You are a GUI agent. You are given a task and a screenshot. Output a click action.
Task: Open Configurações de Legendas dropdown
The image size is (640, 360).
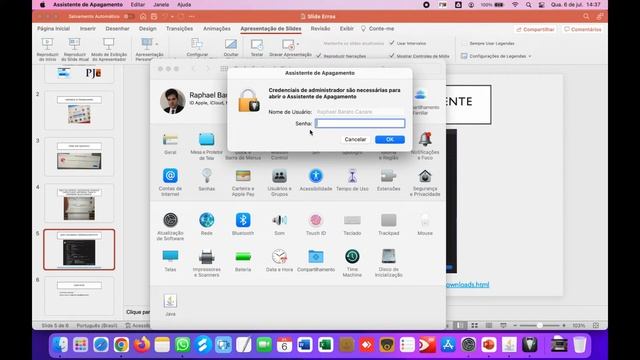496,56
